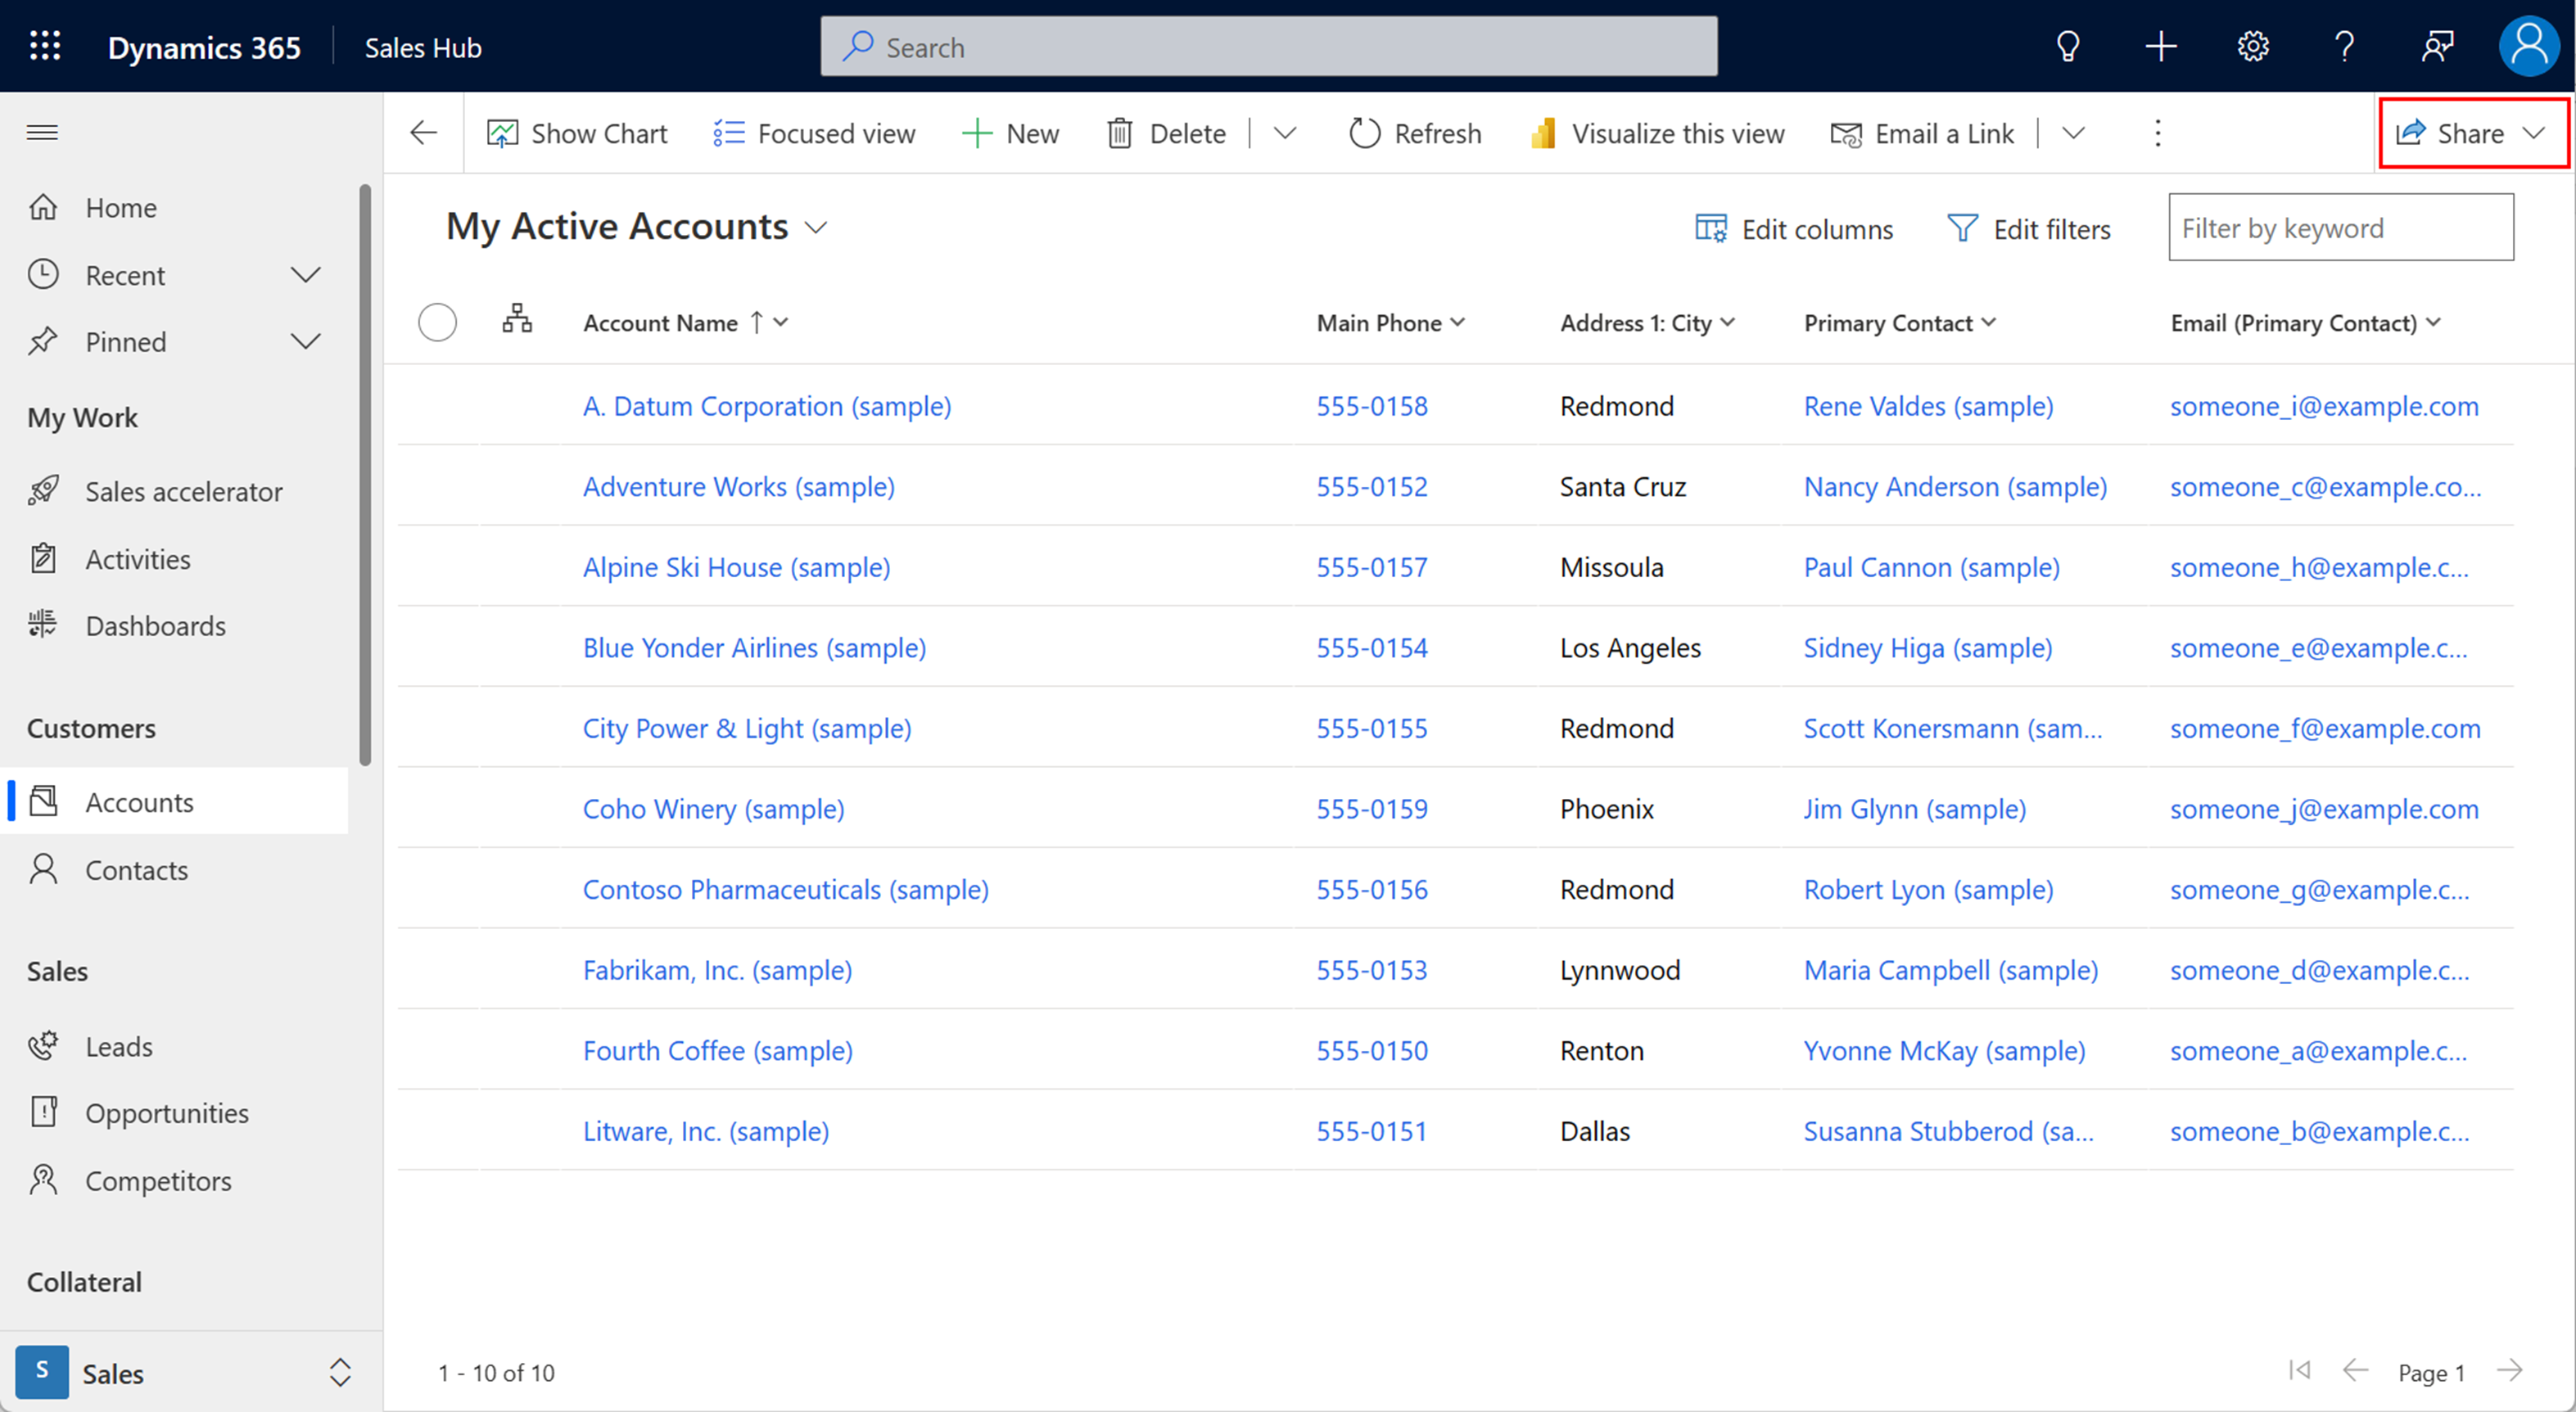Click Visualize this view
The image size is (2576, 1412).
(x=1657, y=133)
